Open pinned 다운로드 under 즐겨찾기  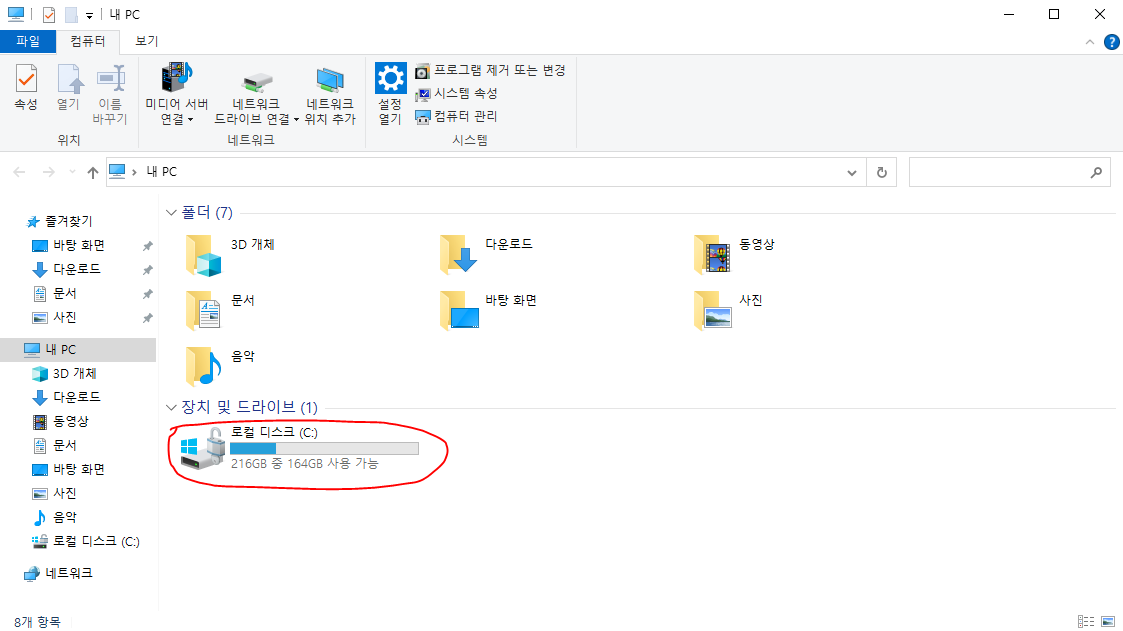pyautogui.click(x=77, y=269)
